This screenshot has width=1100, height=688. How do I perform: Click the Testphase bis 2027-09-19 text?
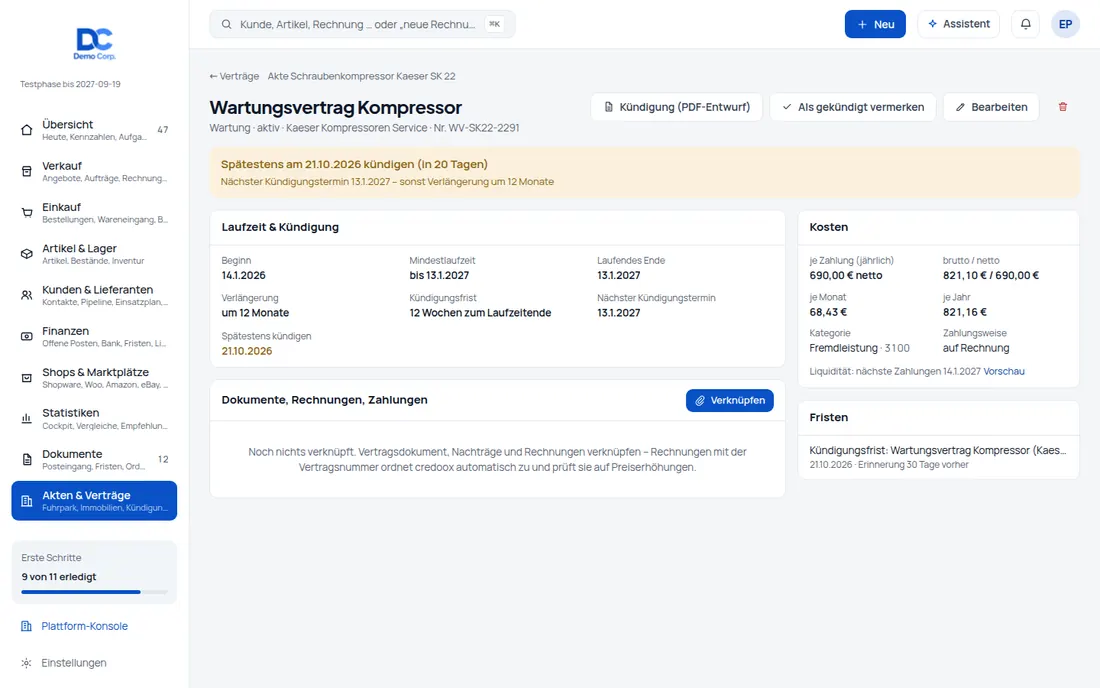(x=70, y=84)
